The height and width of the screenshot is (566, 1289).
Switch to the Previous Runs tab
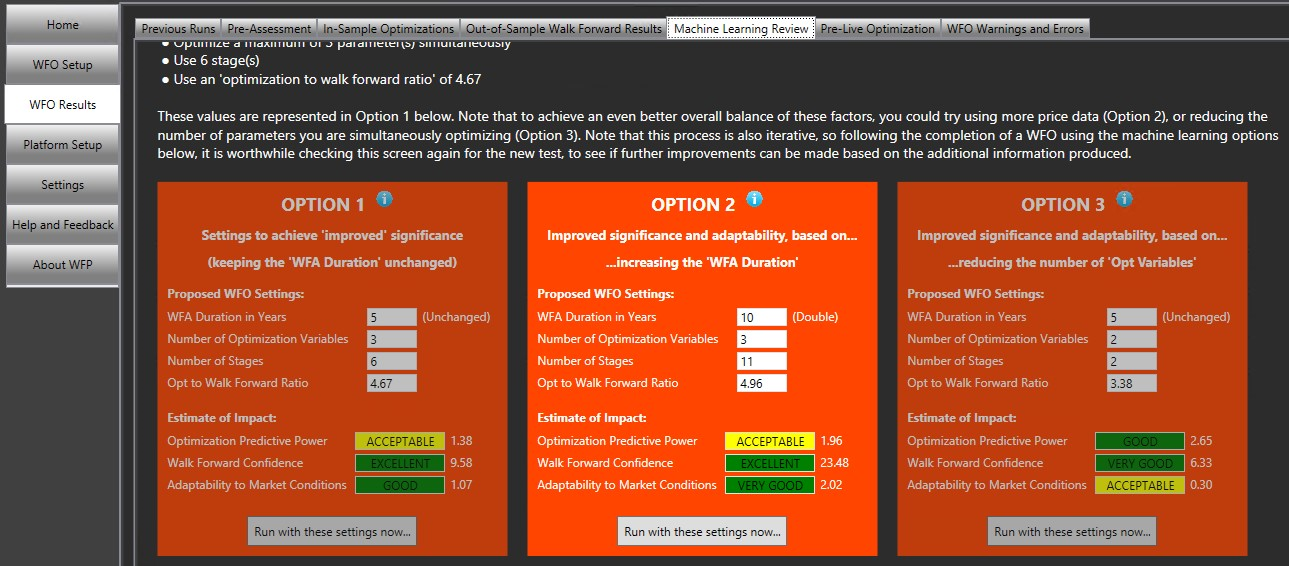pos(178,29)
